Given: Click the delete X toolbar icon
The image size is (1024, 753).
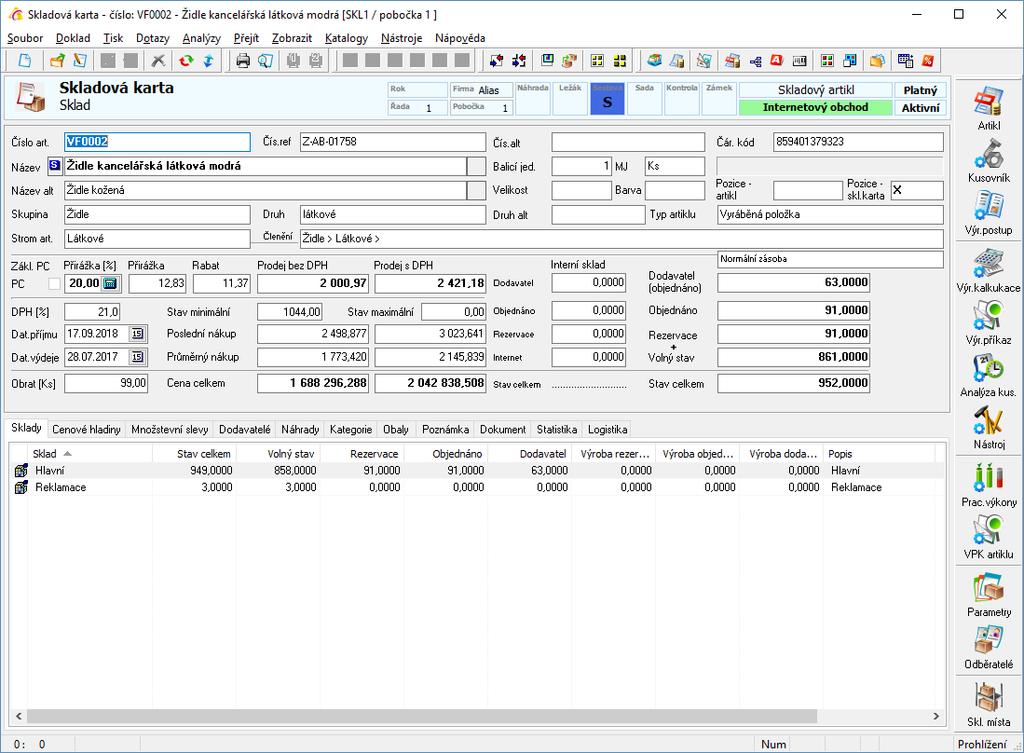Looking at the screenshot, I should click(x=158, y=61).
